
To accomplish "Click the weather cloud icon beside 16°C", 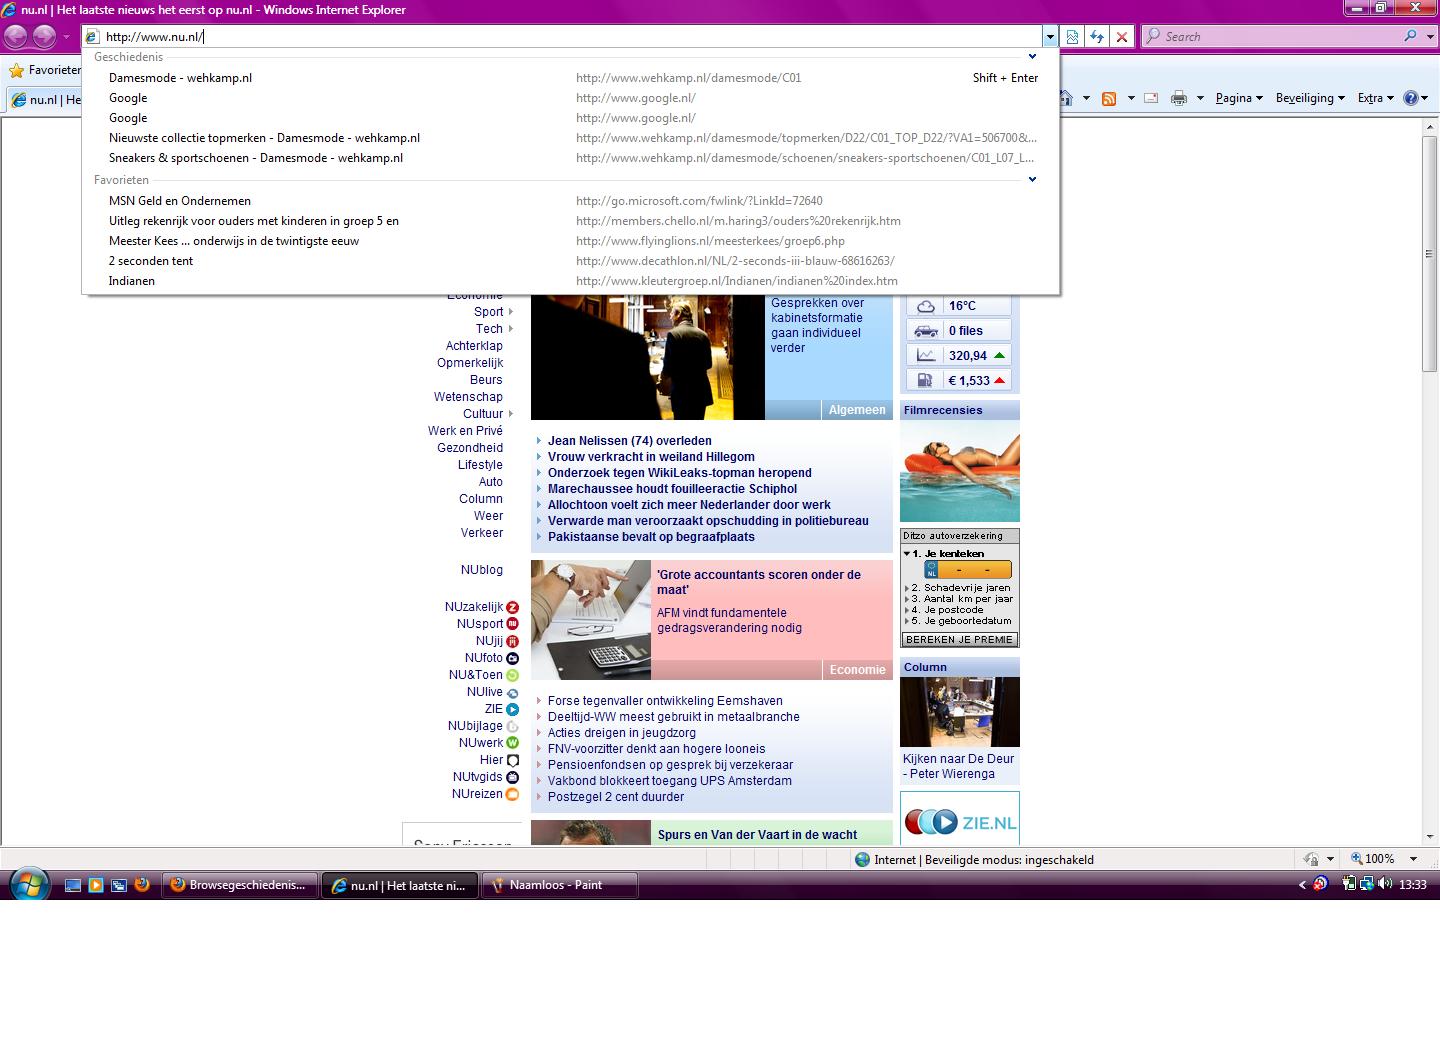I will click(x=926, y=306).
